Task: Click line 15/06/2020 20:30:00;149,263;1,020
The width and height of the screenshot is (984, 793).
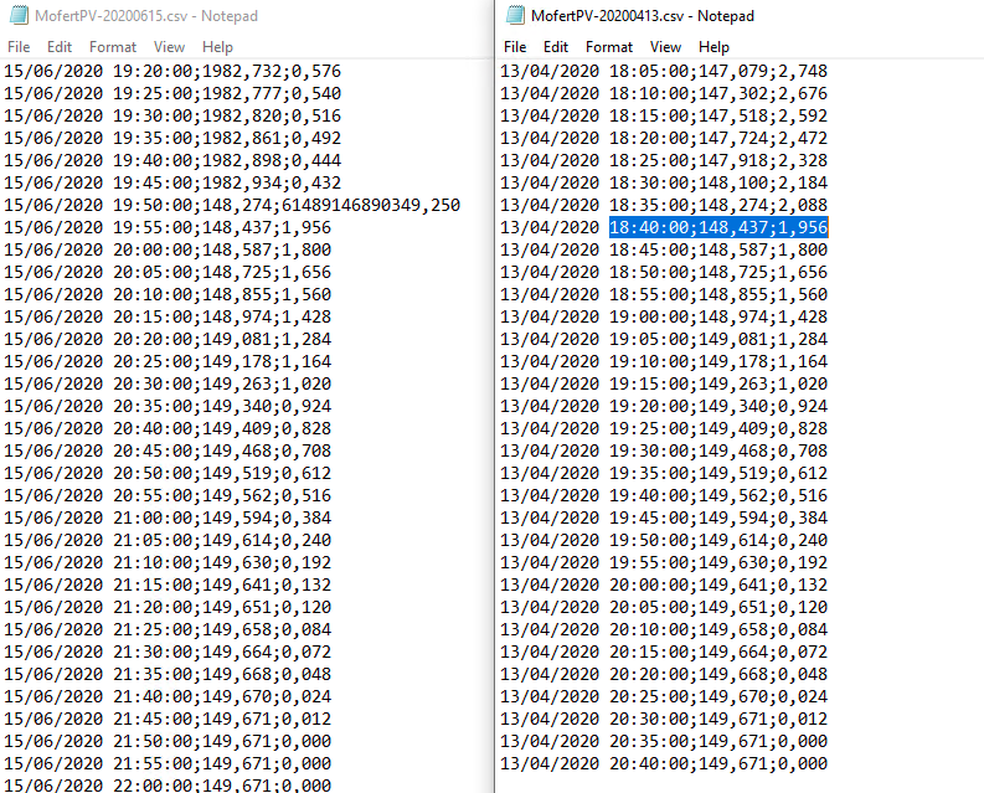Action: [168, 384]
